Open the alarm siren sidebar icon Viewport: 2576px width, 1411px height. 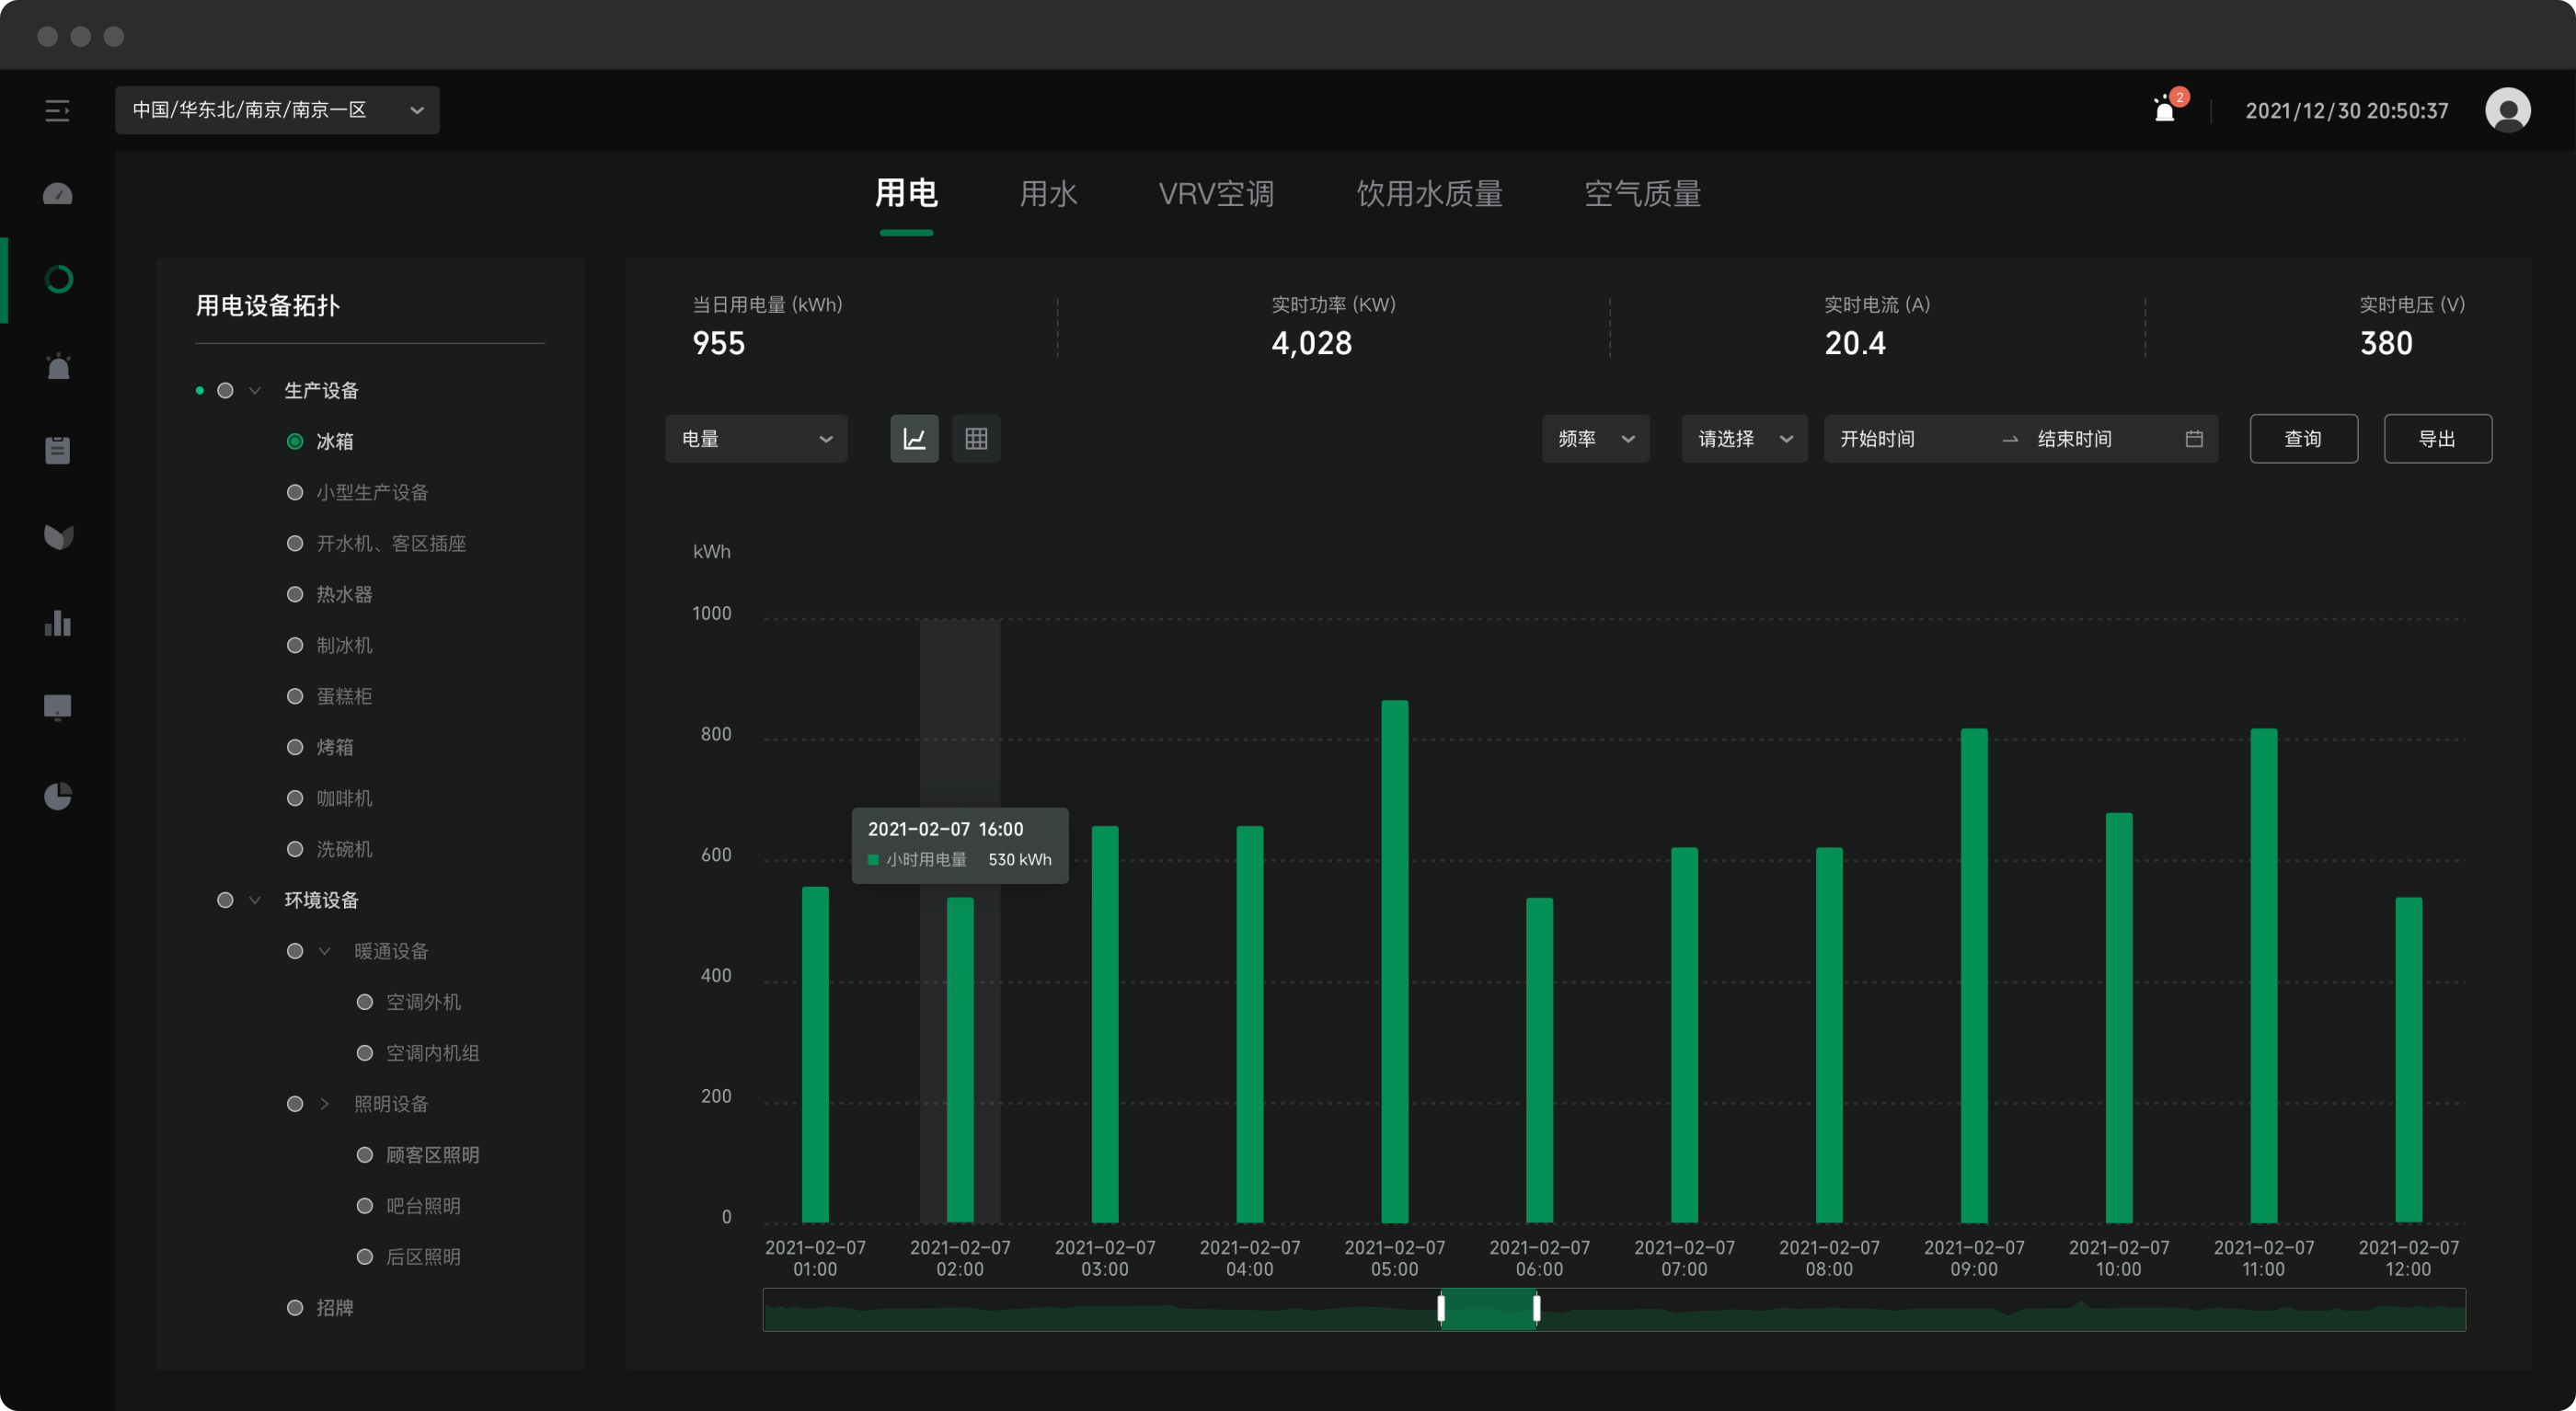(x=58, y=366)
